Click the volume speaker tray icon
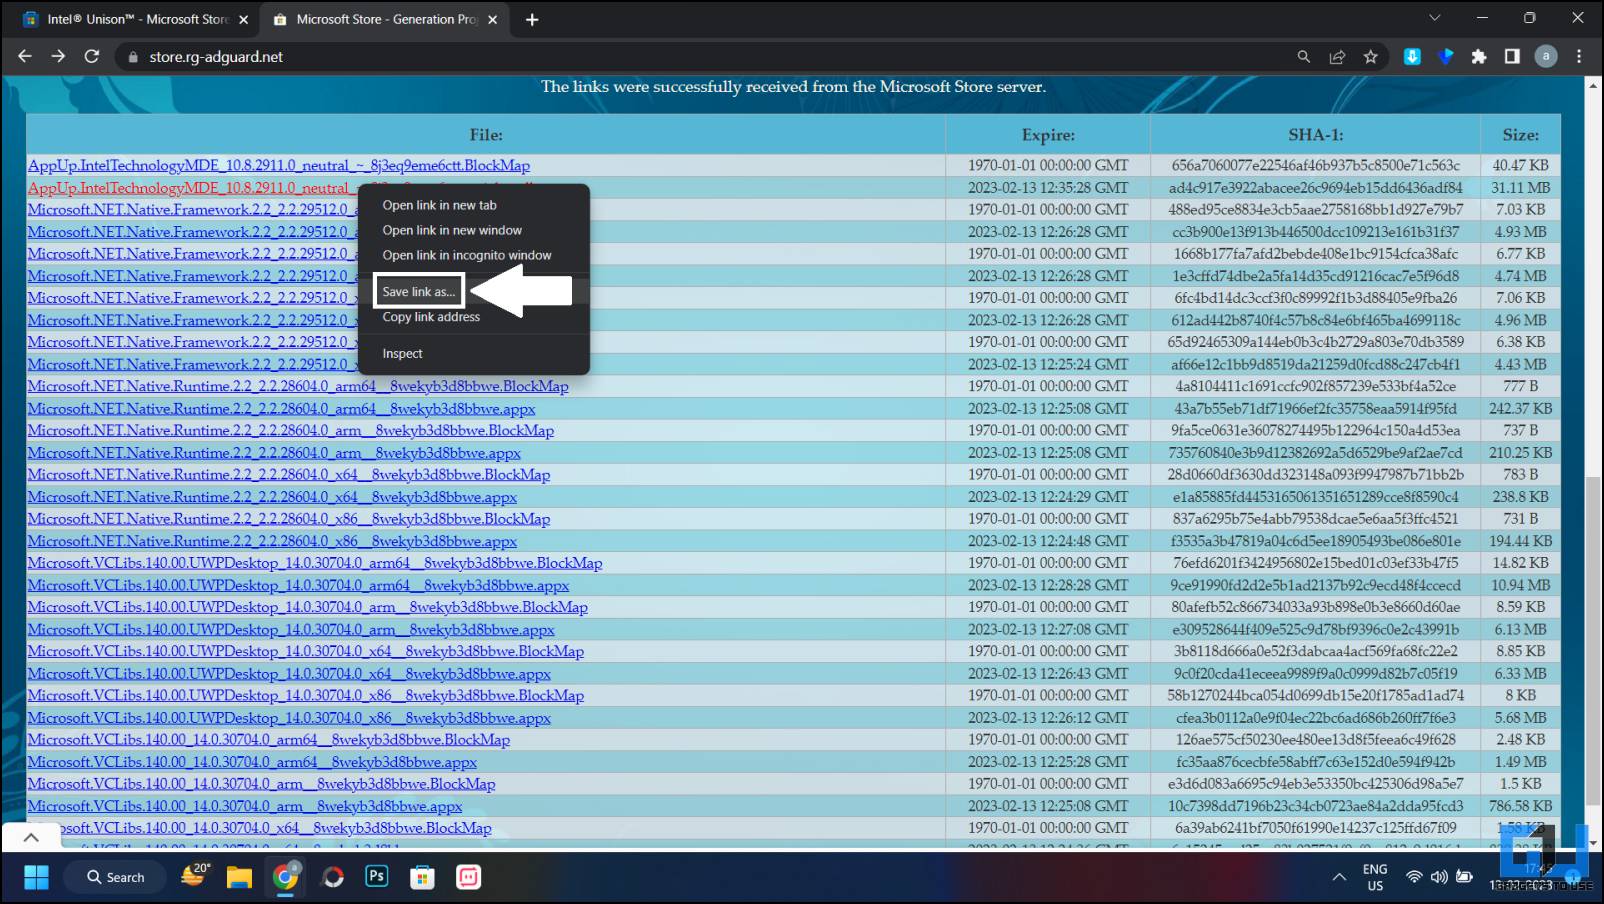1604x904 pixels. click(1439, 877)
